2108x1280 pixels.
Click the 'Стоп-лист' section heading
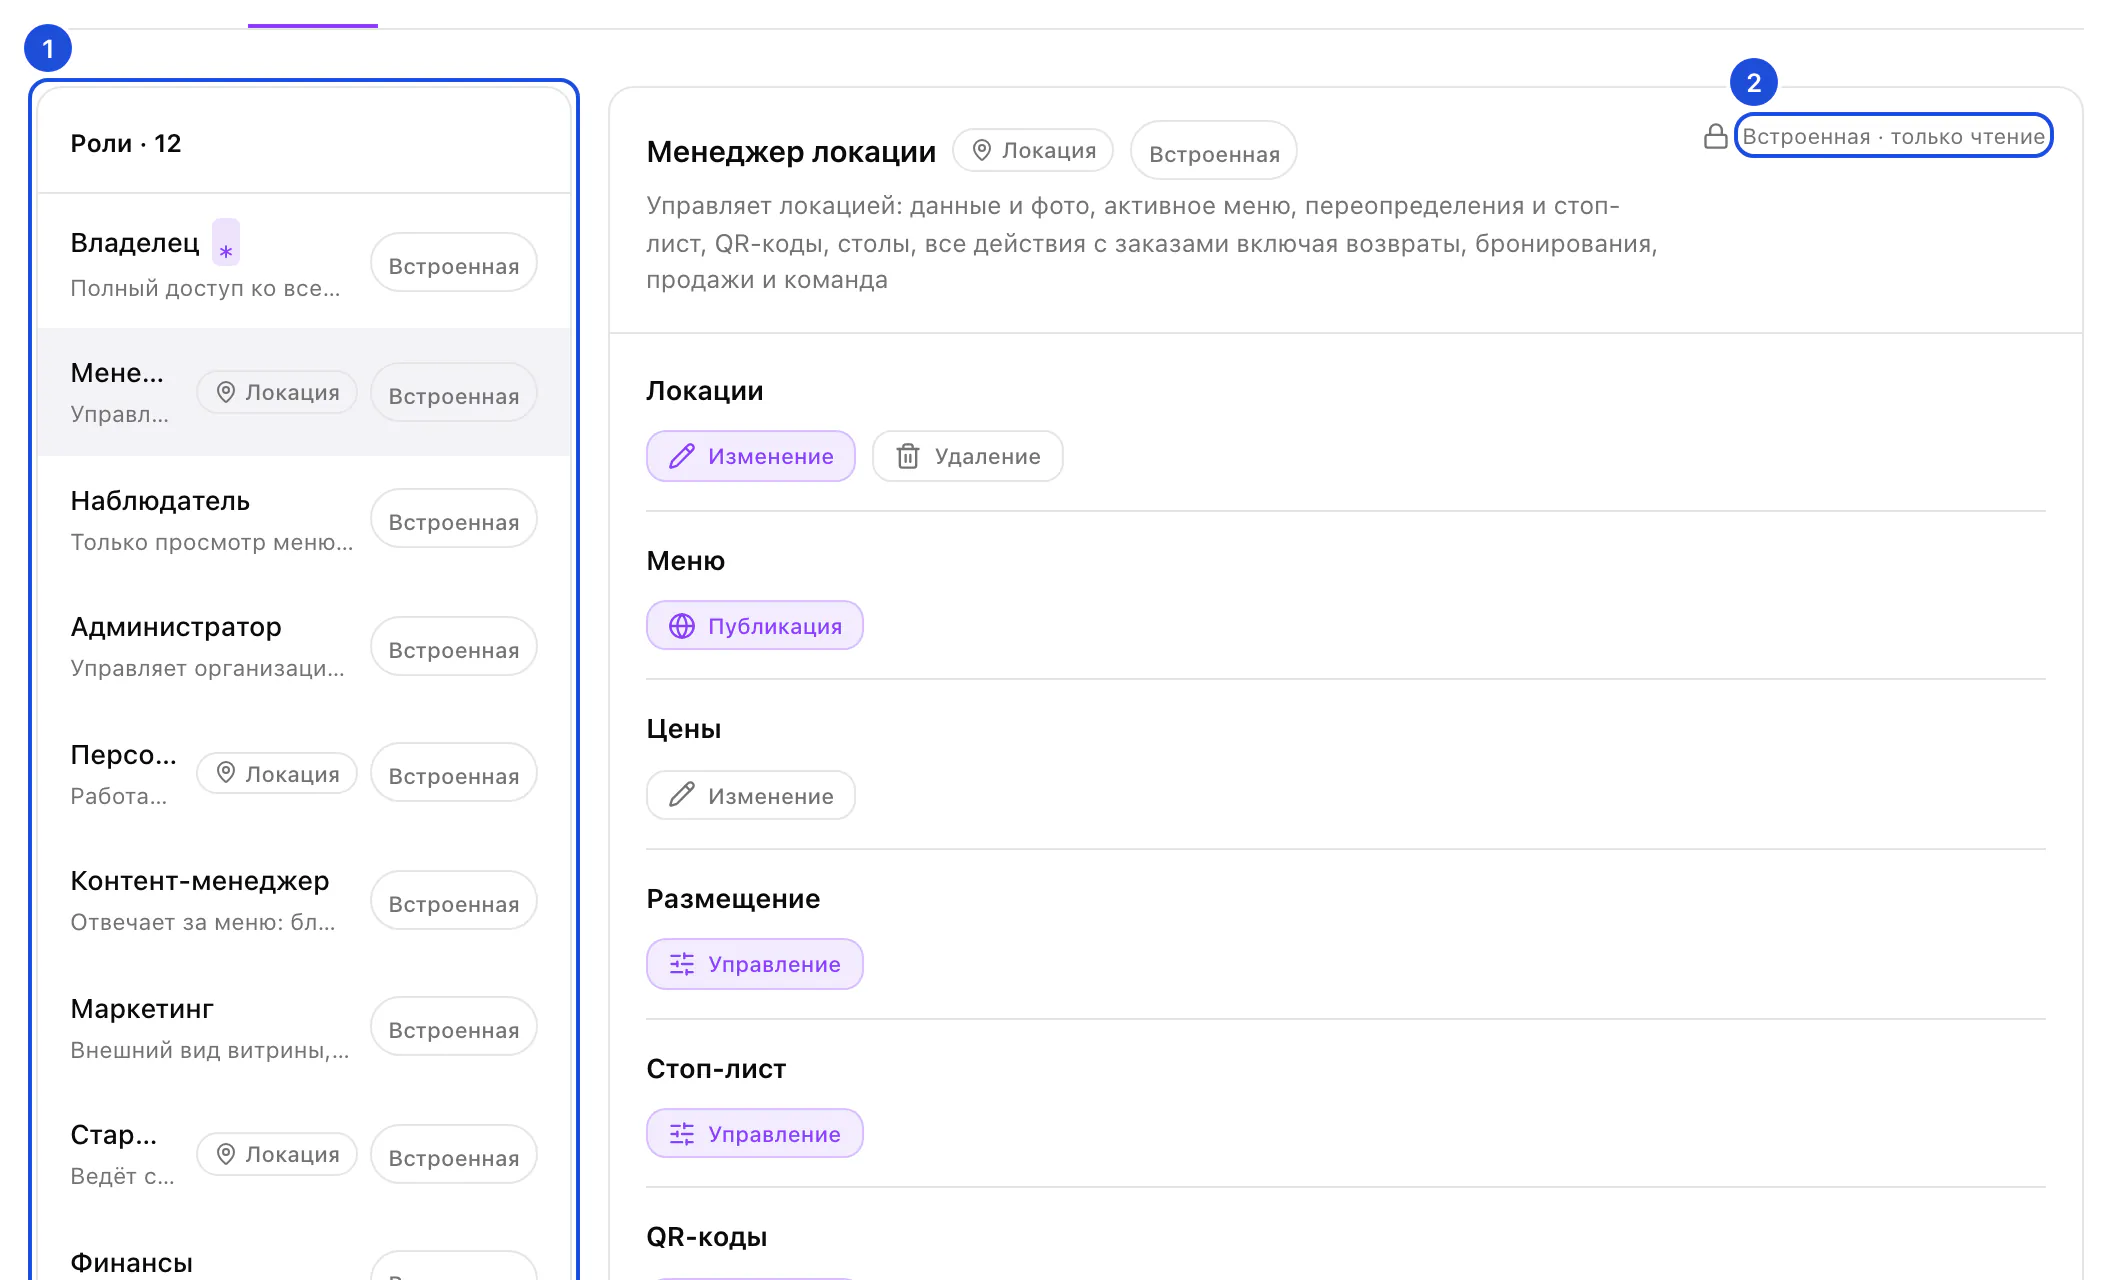(716, 1068)
